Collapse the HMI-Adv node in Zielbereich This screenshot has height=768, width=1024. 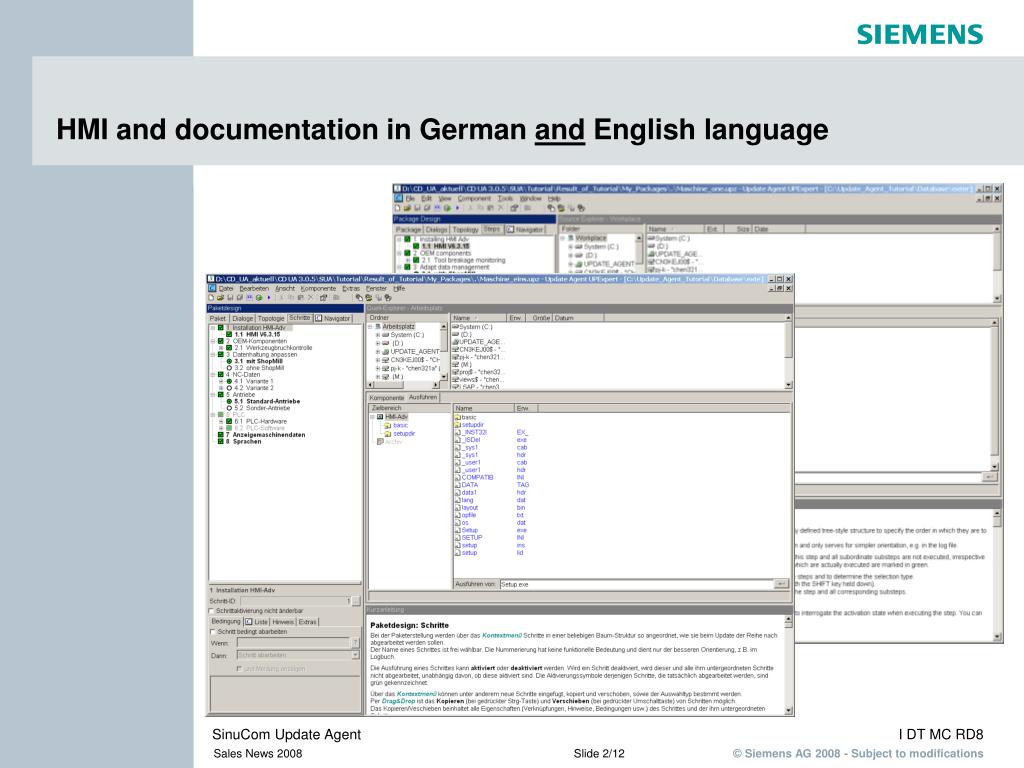[x=372, y=417]
